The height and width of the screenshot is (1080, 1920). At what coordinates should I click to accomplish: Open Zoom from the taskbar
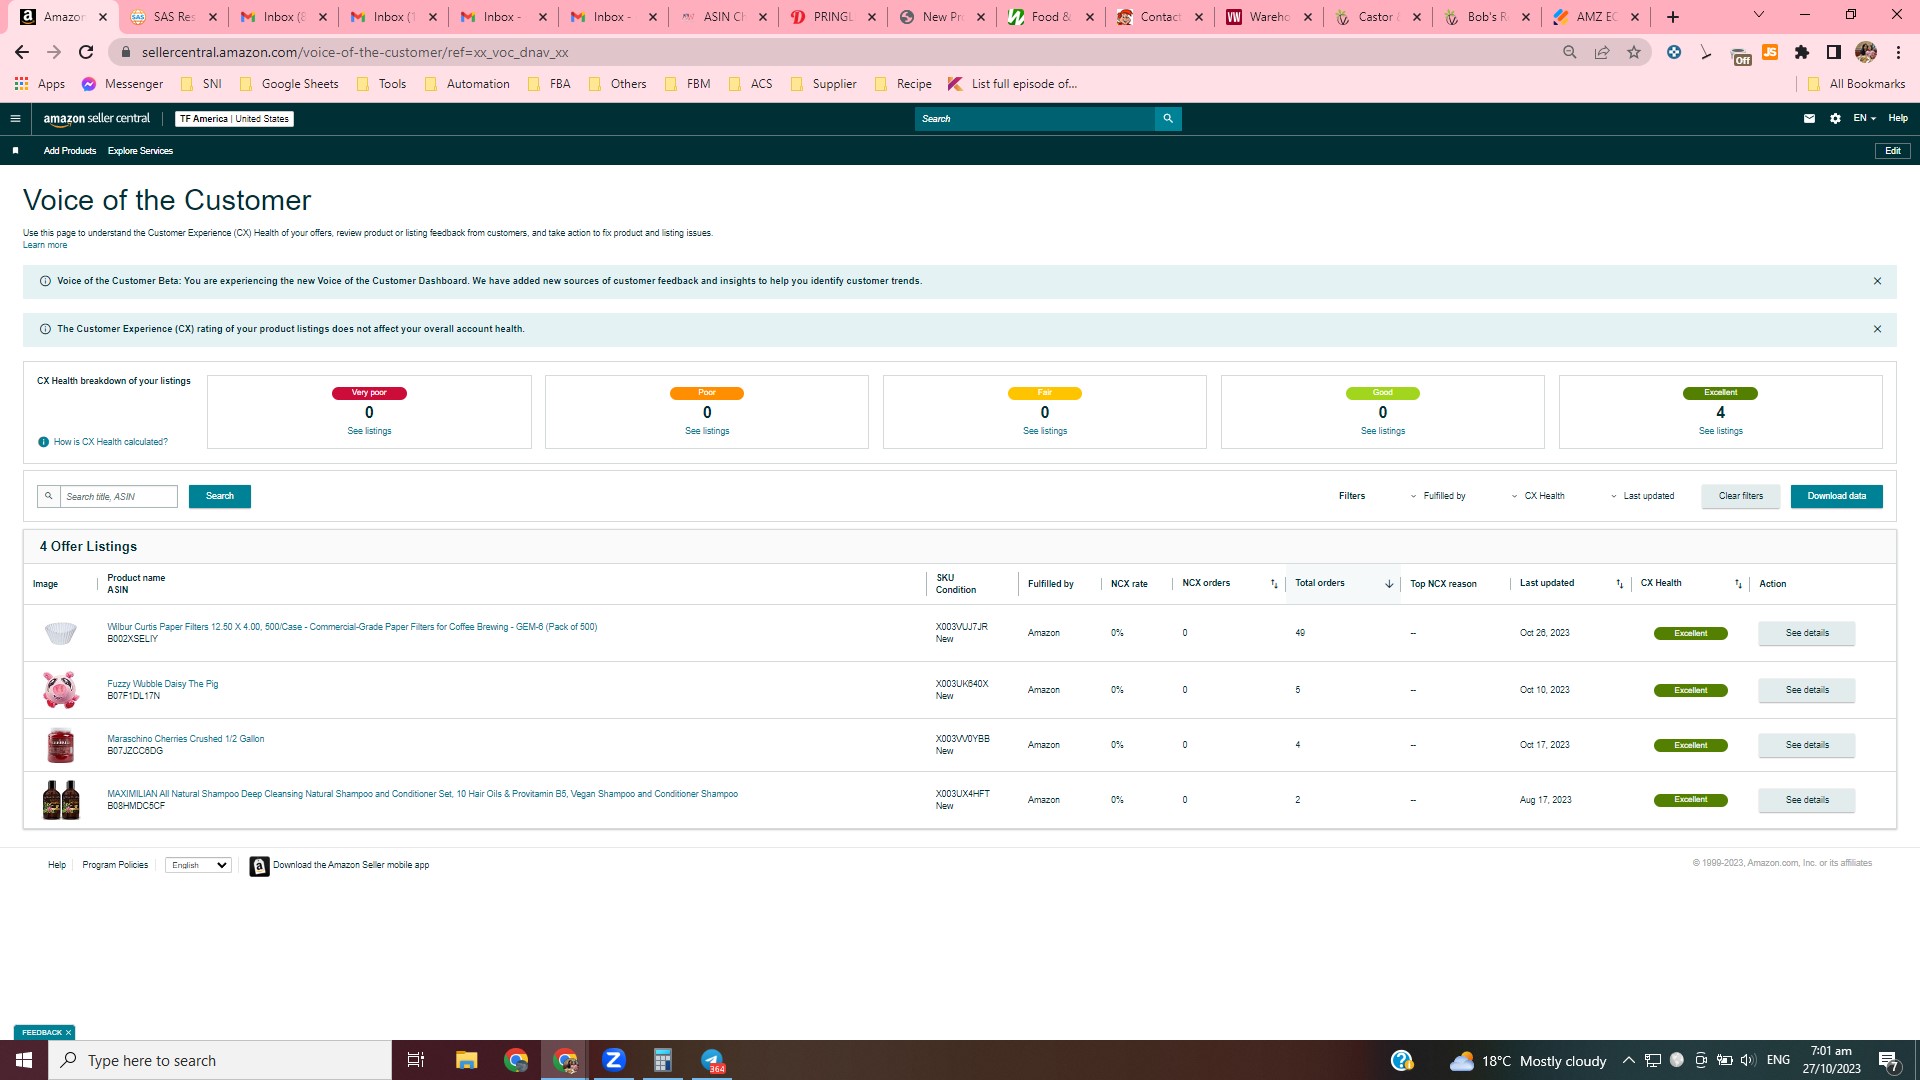point(614,1060)
